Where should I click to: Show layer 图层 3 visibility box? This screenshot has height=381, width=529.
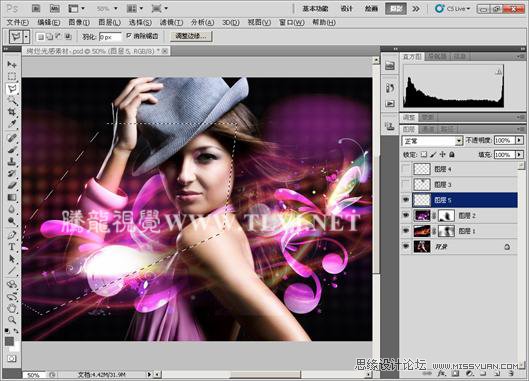pos(406,184)
